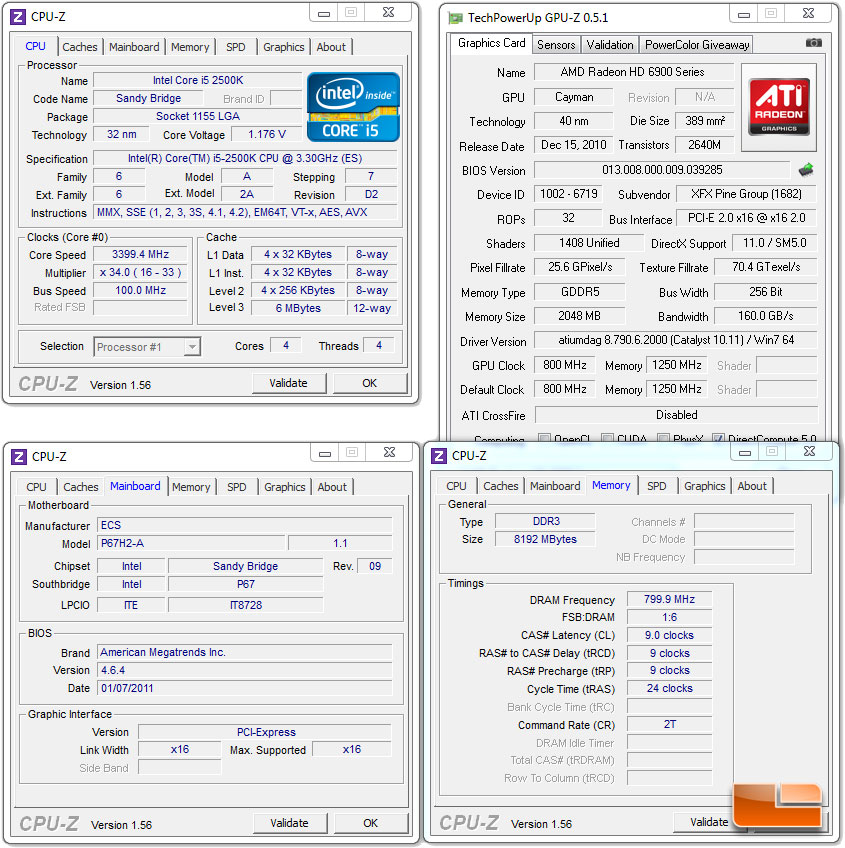This screenshot has width=845, height=848.
Task: Close the TechPowerUp GPU-Z window
Action: pos(808,14)
